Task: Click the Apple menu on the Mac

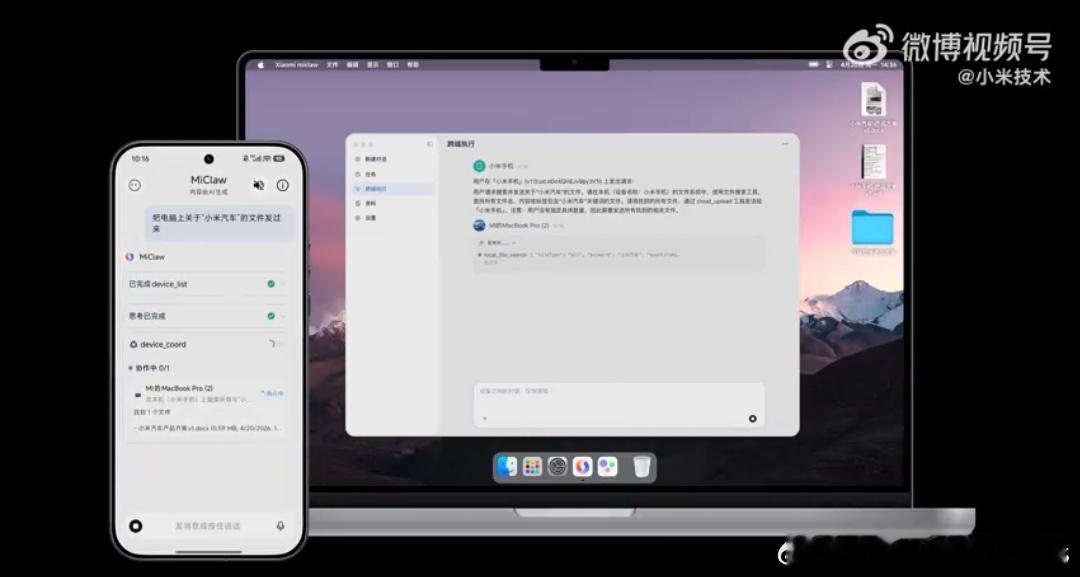Action: click(x=260, y=65)
